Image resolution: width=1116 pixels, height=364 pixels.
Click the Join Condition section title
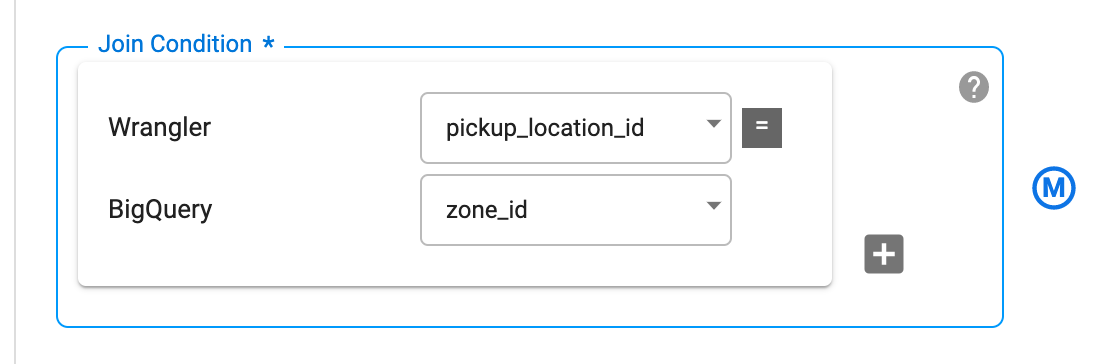175,44
